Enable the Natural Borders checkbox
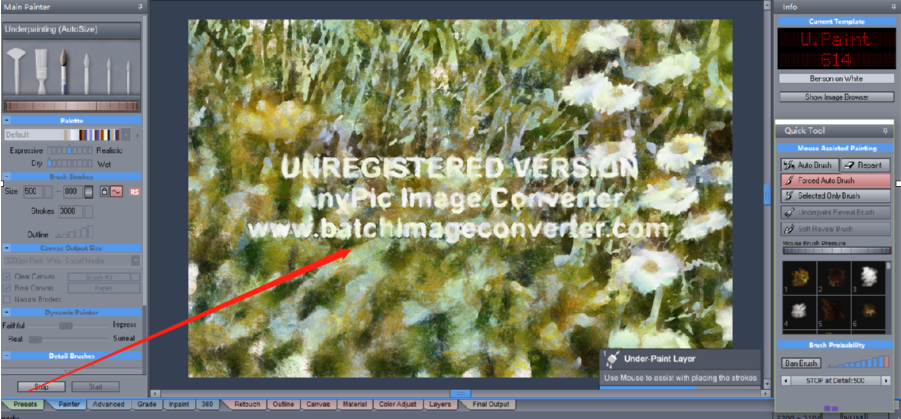This screenshot has height=419, width=901. (x=7, y=299)
